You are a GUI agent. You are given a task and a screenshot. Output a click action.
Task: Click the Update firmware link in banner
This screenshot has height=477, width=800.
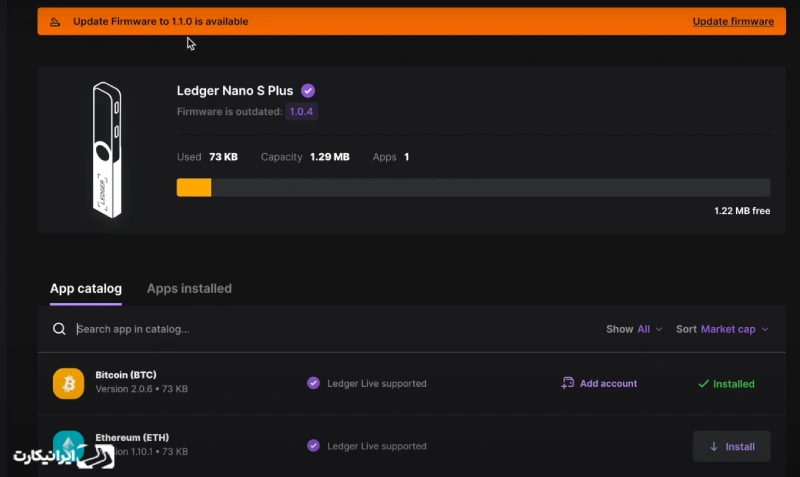click(x=733, y=21)
